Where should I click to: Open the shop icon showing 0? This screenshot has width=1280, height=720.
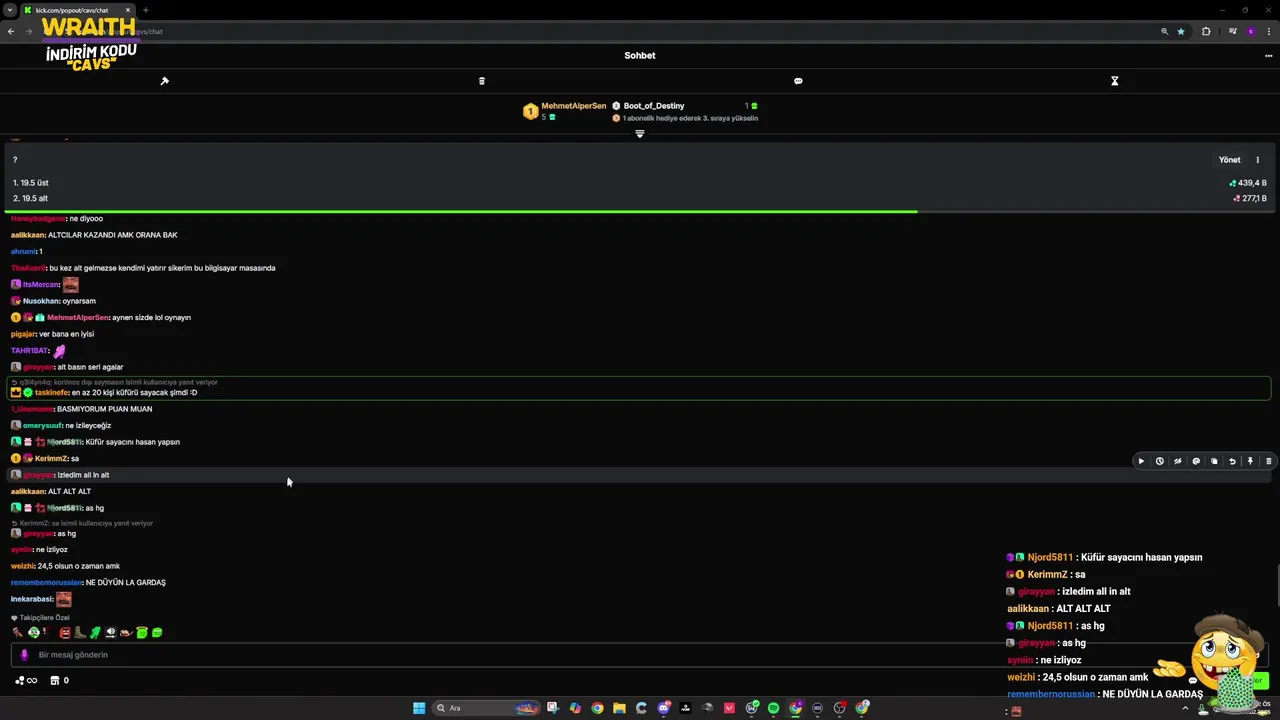click(60, 681)
